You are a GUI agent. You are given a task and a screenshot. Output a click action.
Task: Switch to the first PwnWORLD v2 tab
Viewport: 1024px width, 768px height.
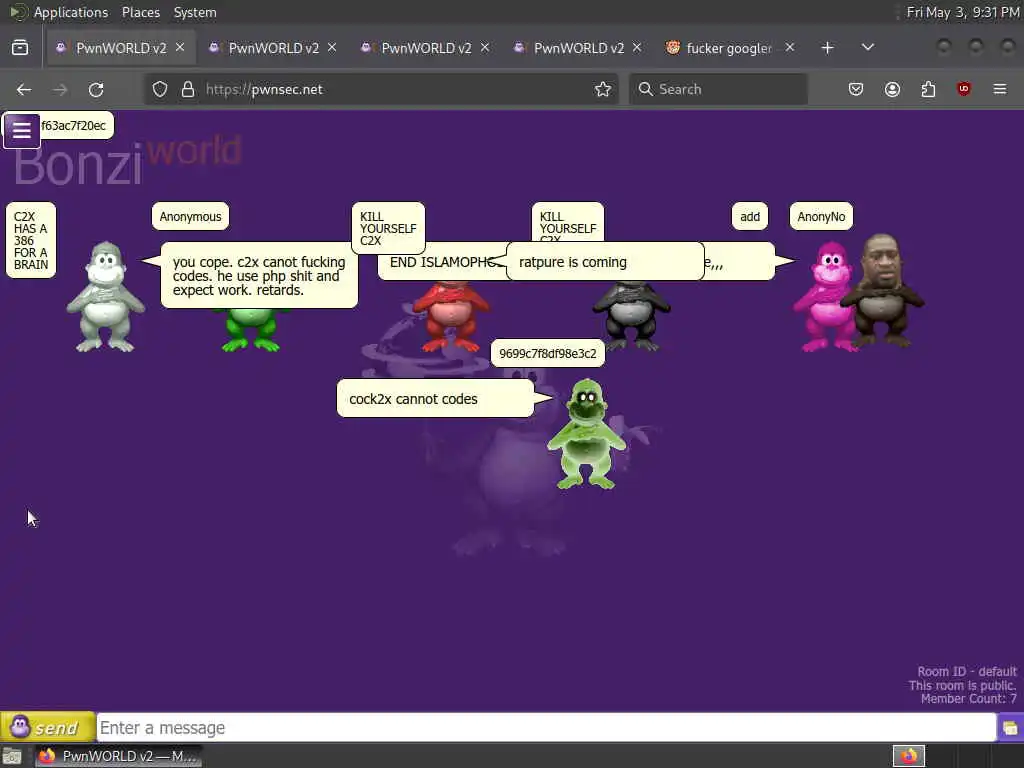pyautogui.click(x=121, y=48)
